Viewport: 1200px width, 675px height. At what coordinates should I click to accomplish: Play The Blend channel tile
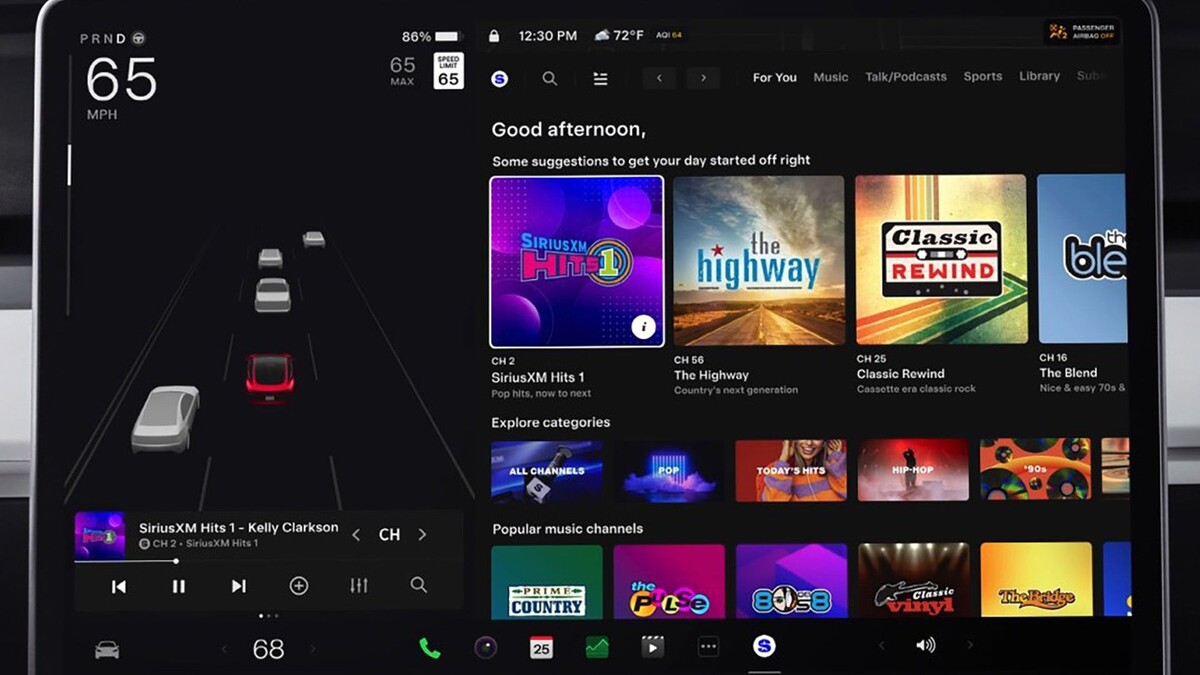[1082, 260]
